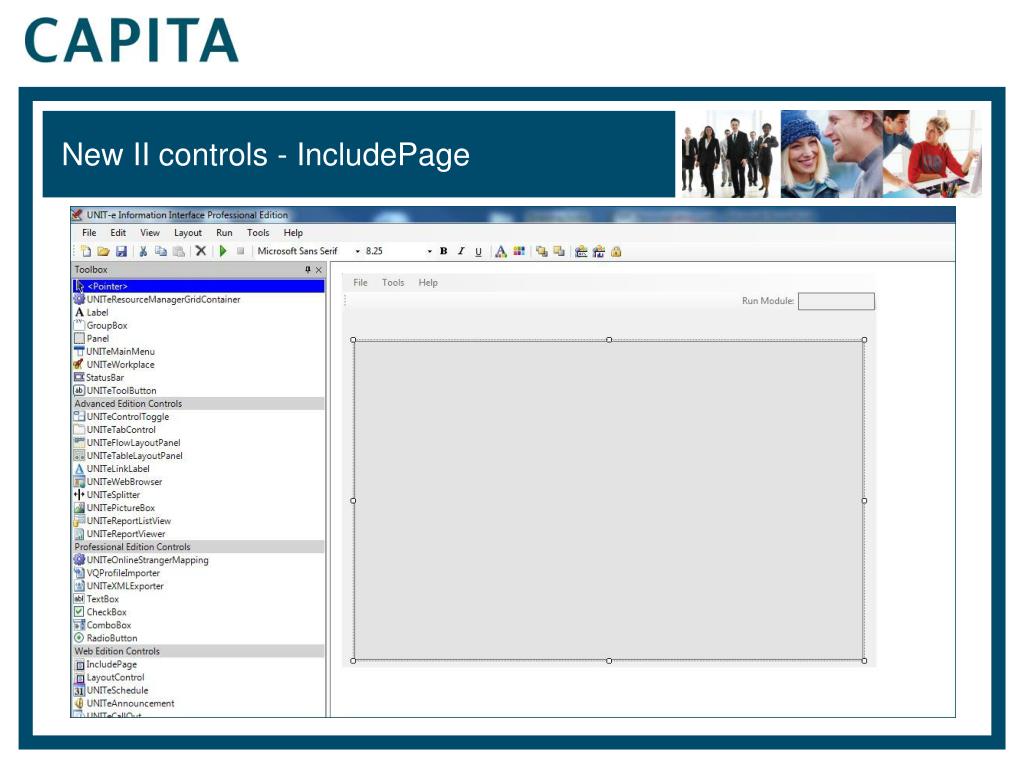Select UNITeResourceManagerGridContainer control
1024x768 pixels.
pyautogui.click(x=199, y=299)
